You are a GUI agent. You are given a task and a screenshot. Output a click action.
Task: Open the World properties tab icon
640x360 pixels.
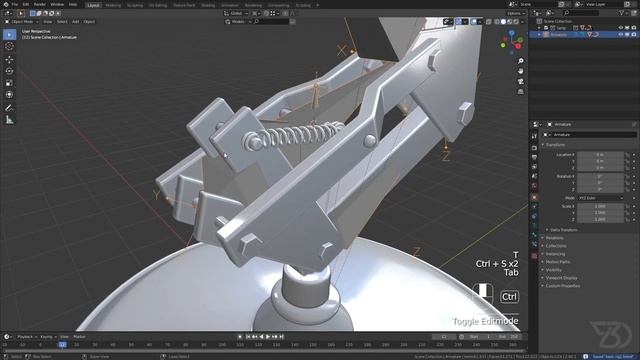click(534, 186)
